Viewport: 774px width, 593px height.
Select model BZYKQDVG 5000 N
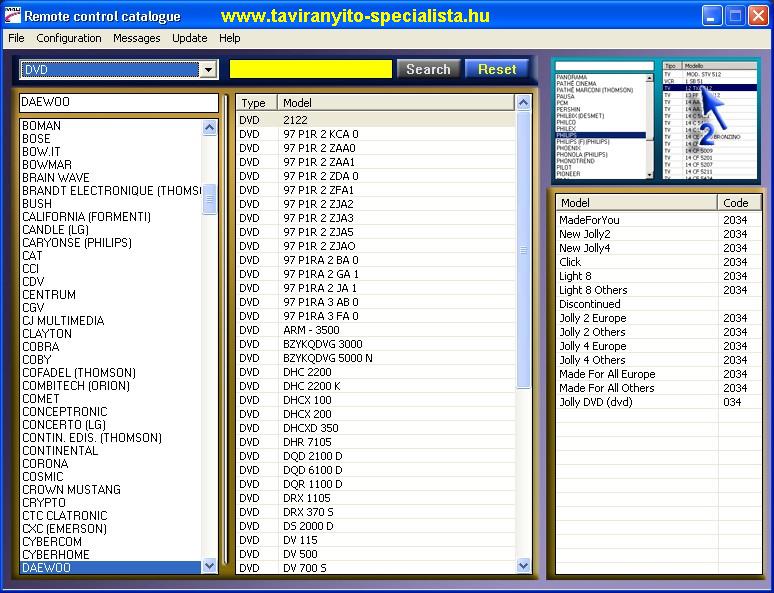pyautogui.click(x=376, y=358)
